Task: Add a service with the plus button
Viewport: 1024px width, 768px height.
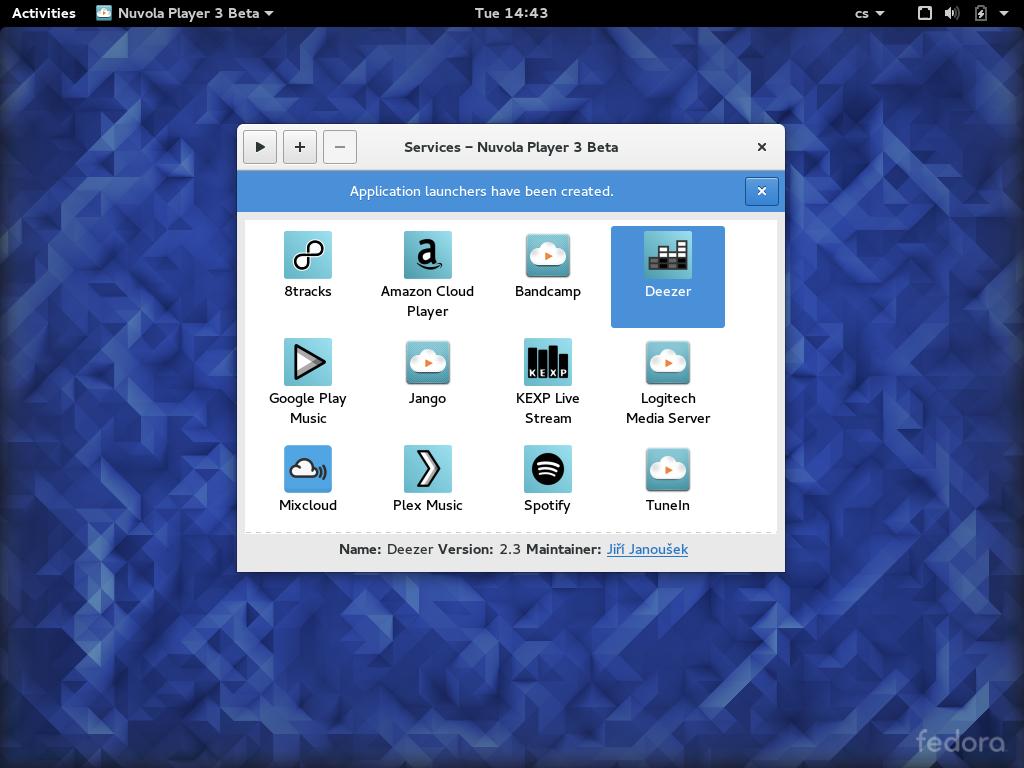Action: pos(300,147)
